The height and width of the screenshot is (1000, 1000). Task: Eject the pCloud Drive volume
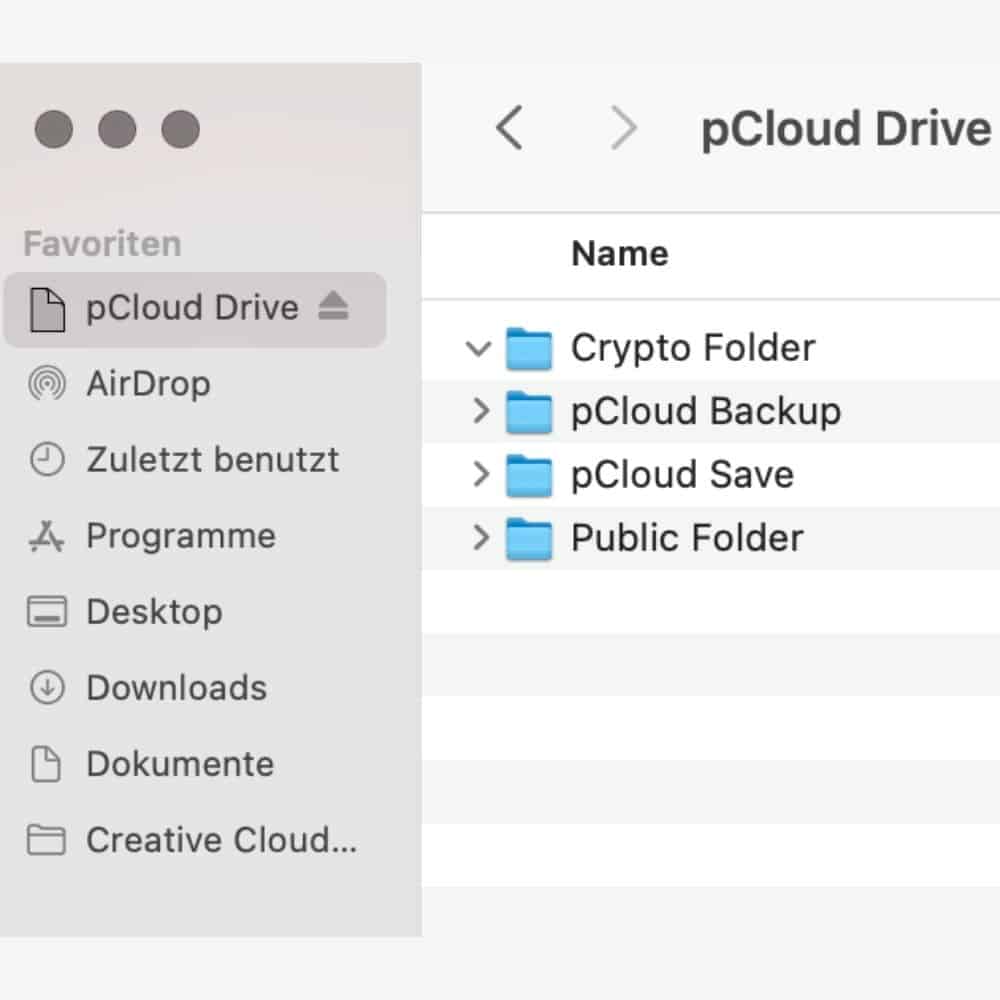pyautogui.click(x=333, y=306)
